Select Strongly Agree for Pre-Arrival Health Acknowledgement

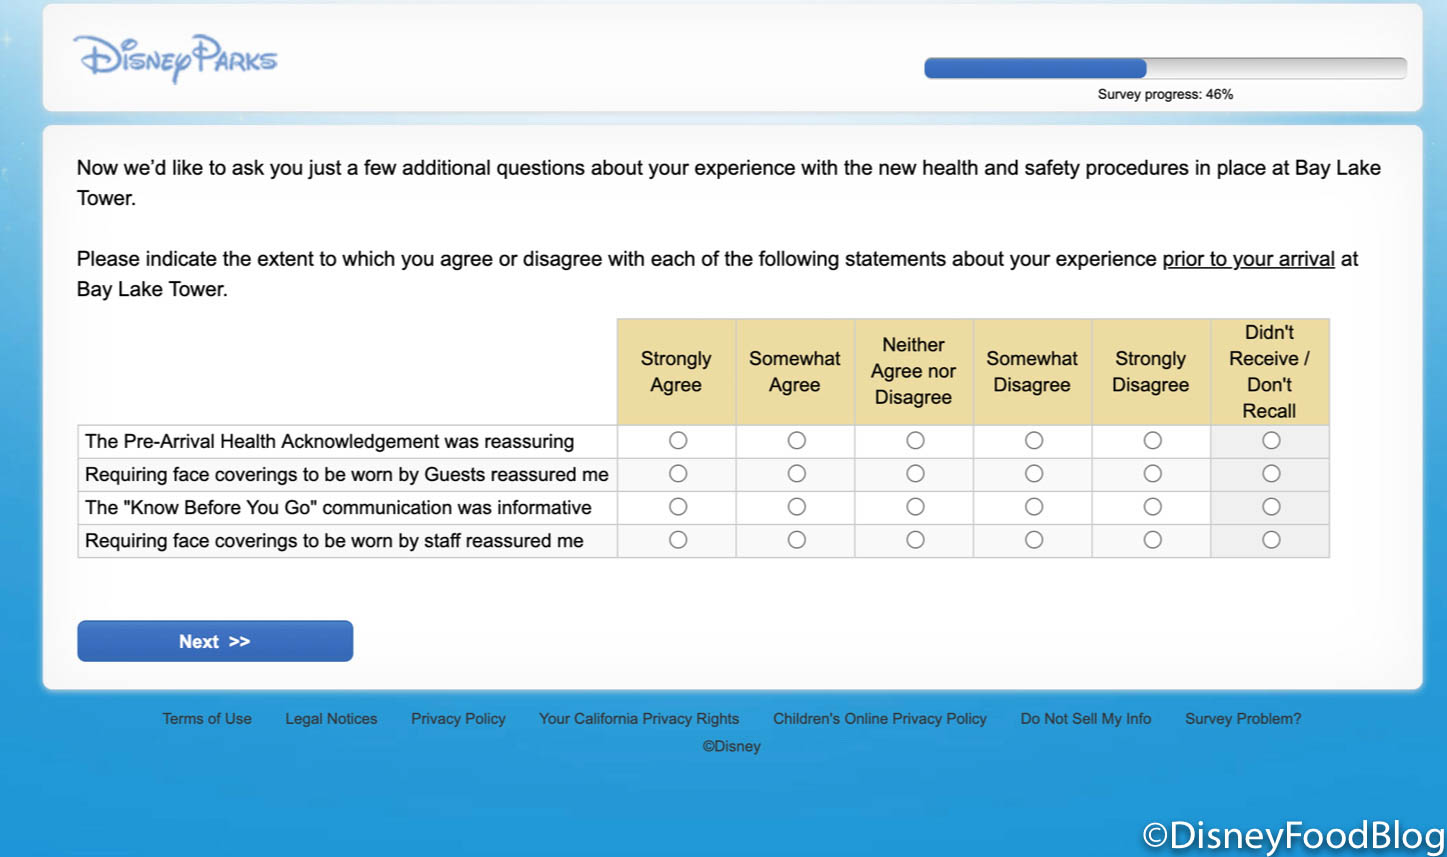(x=678, y=441)
